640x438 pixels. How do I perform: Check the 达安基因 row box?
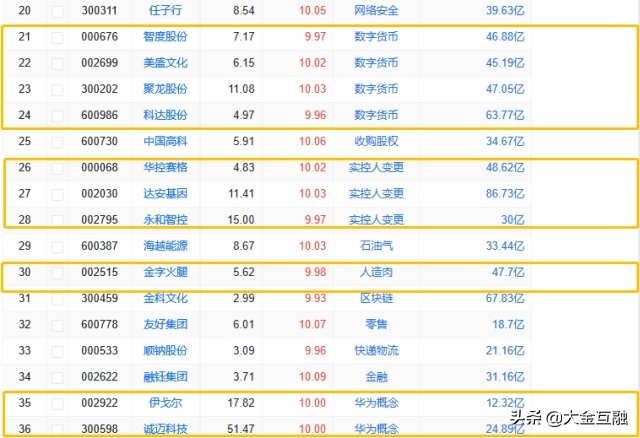click(57, 194)
